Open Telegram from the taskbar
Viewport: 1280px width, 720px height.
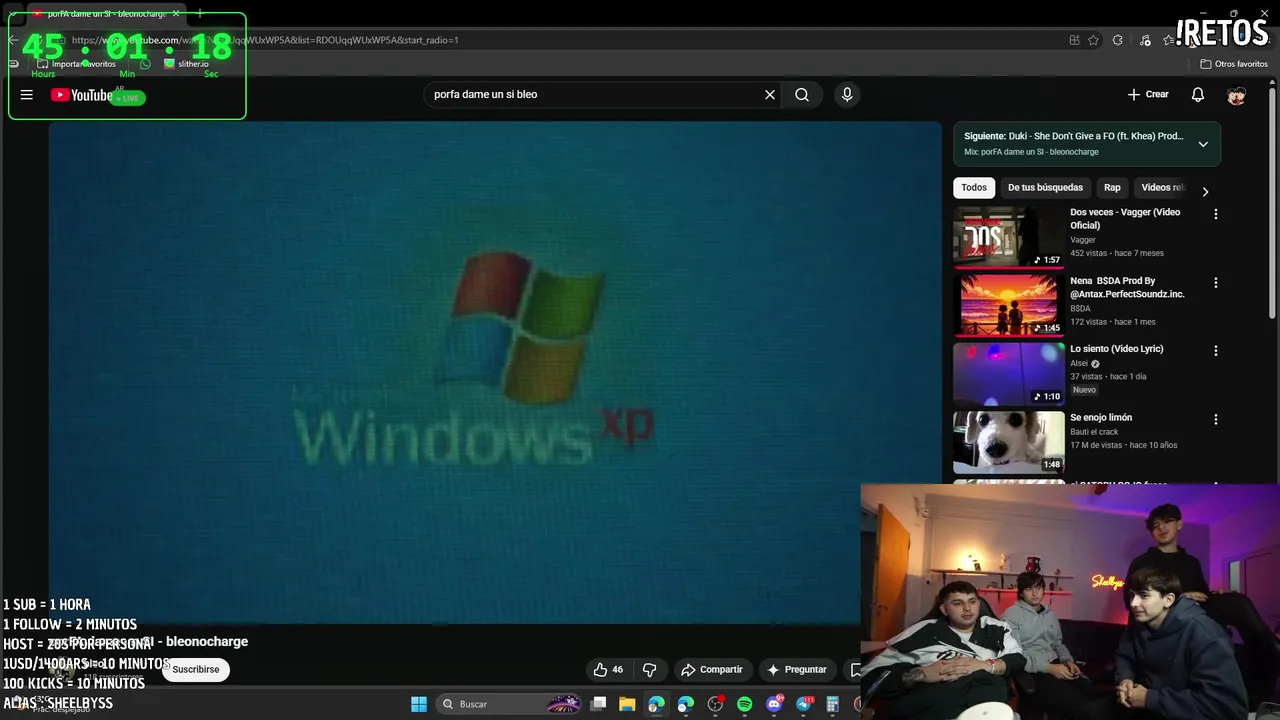coord(804,704)
